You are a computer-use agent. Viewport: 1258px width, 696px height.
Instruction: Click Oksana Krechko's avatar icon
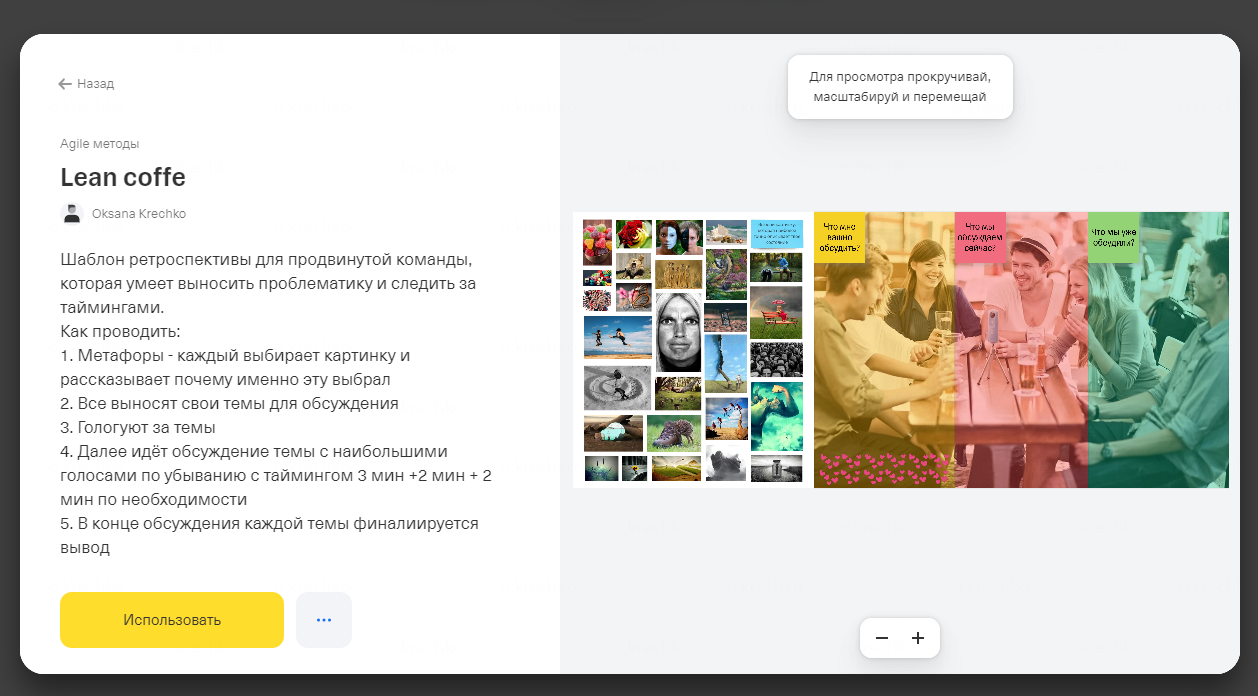[x=71, y=213]
